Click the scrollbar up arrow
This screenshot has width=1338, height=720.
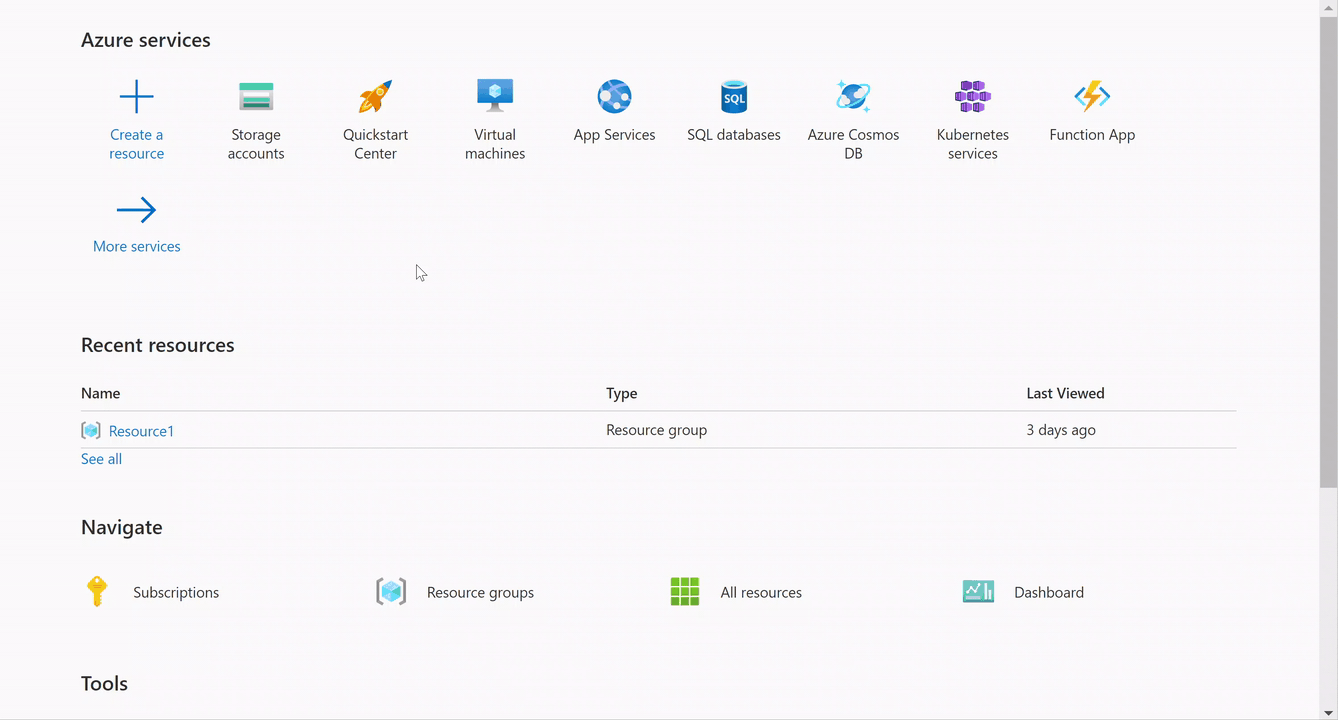[x=1329, y=7]
